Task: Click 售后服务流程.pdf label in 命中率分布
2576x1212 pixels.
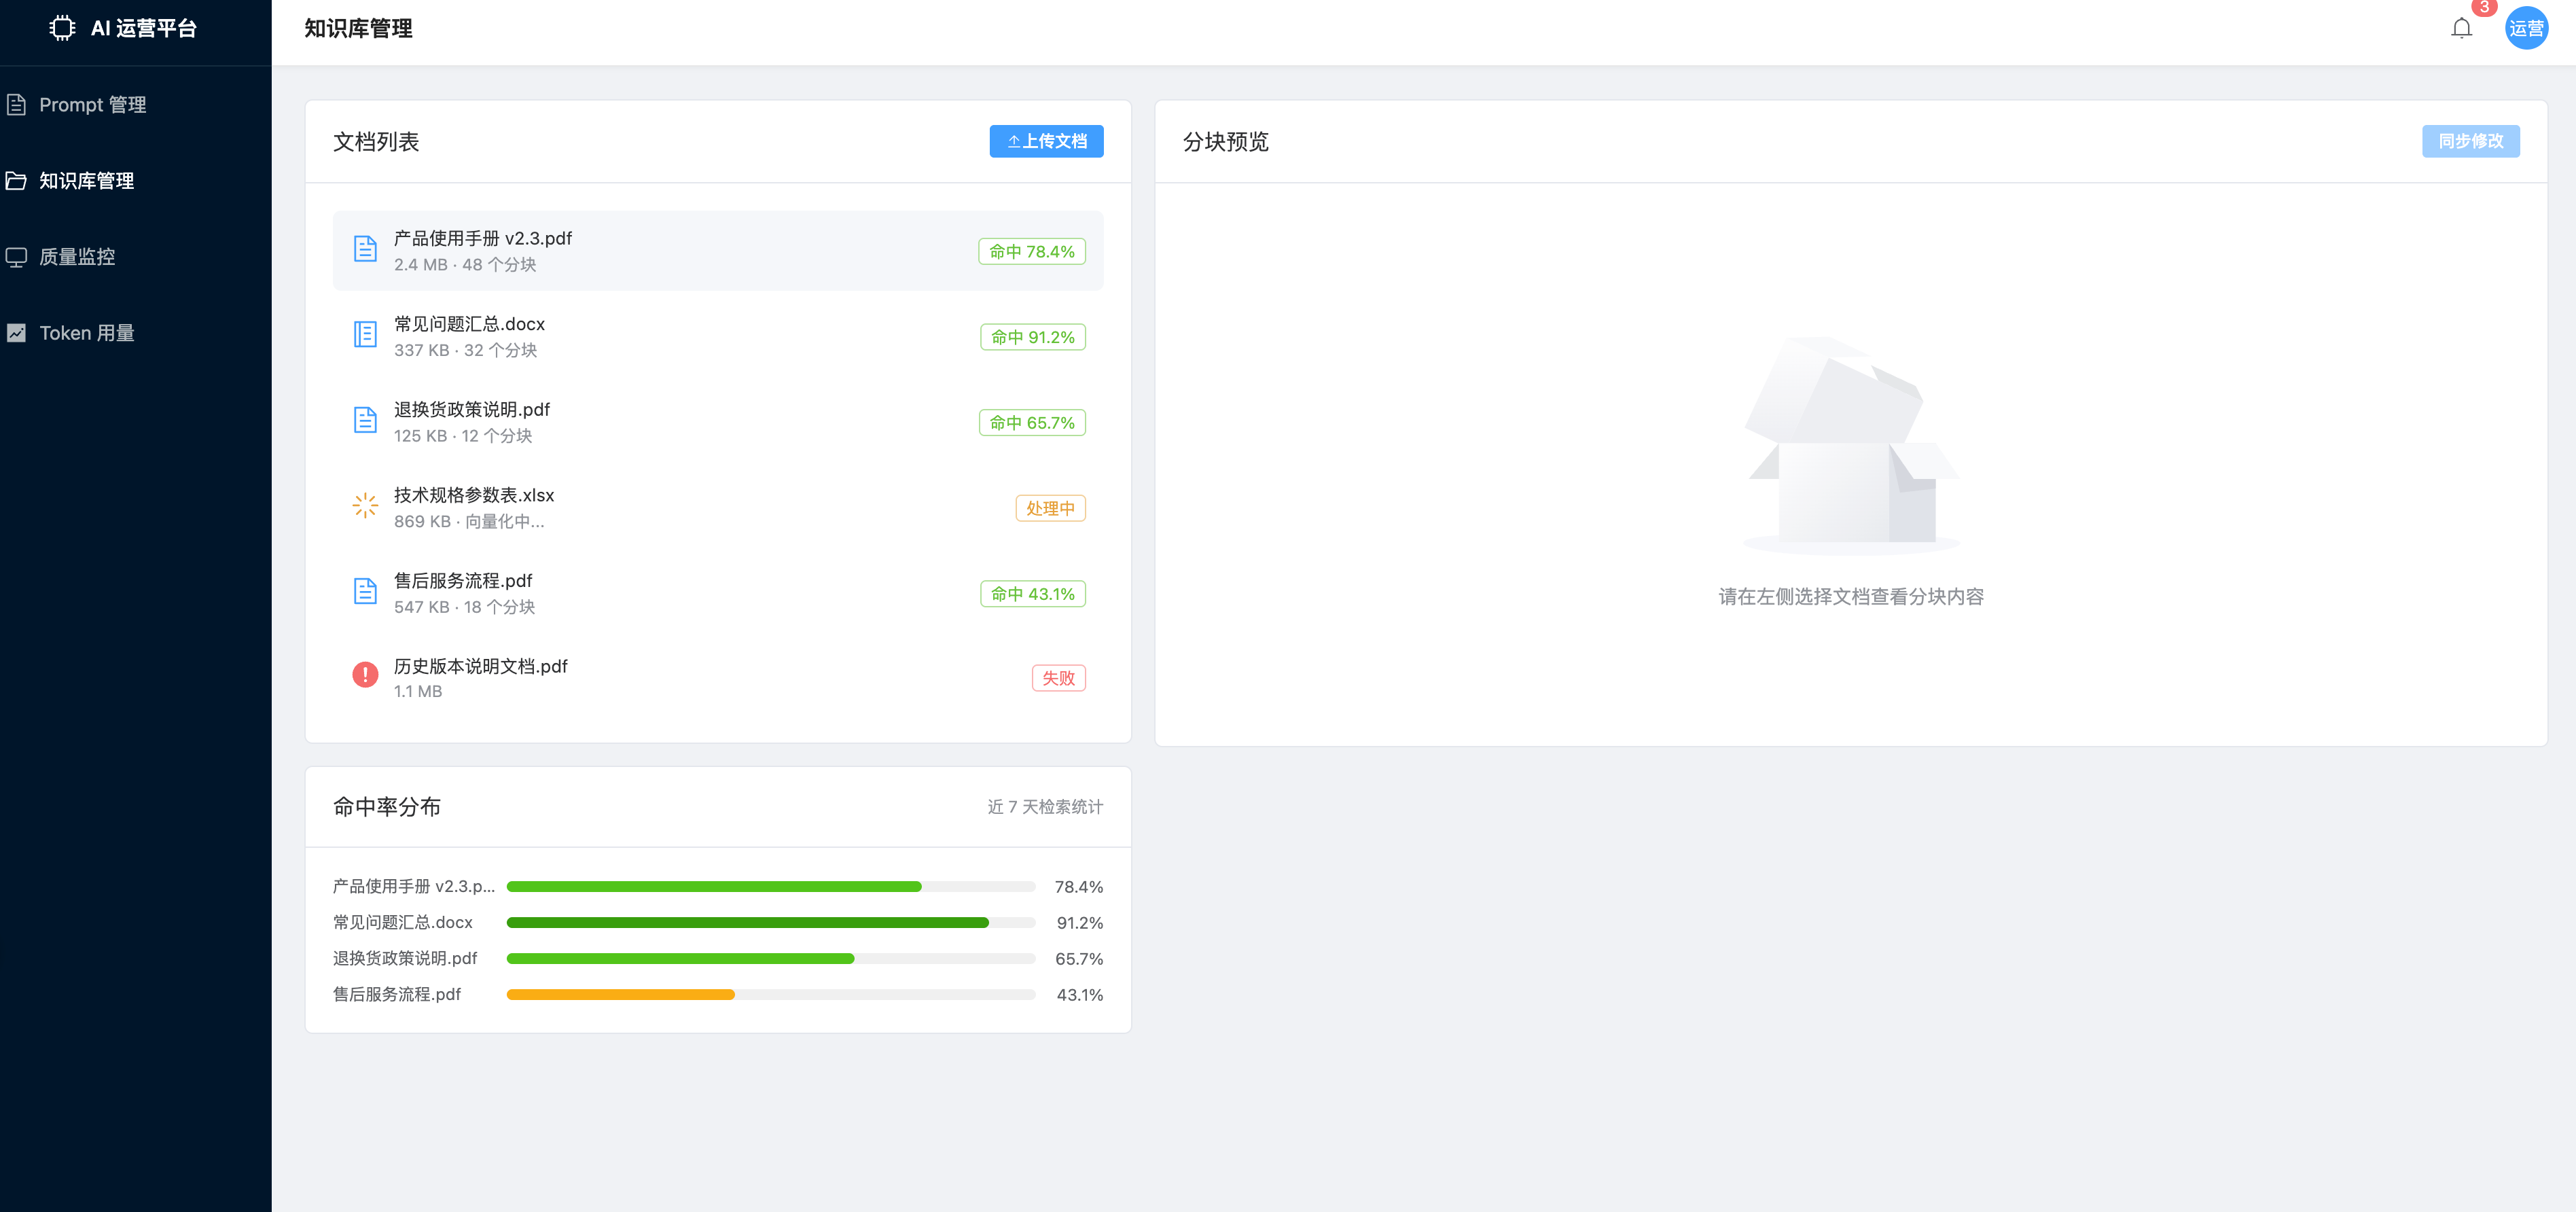Action: (396, 995)
